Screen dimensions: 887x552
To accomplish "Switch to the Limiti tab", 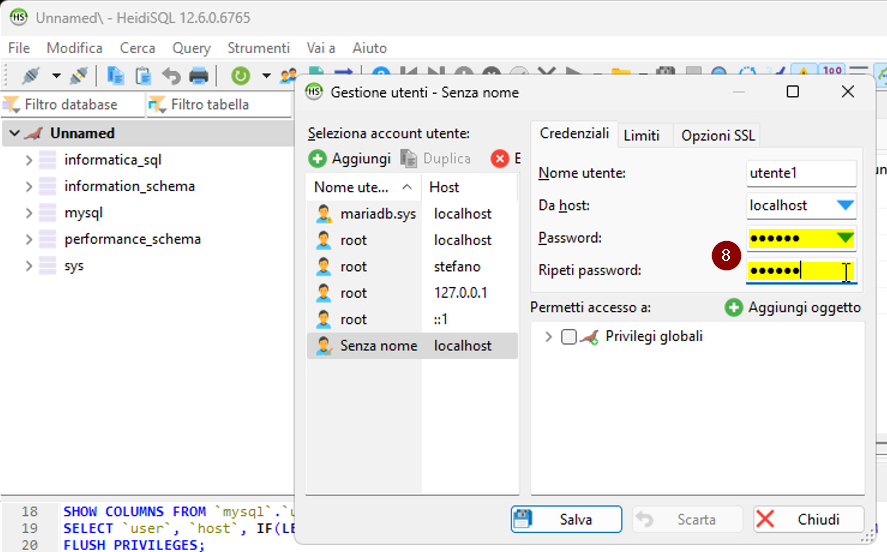I will [641, 136].
